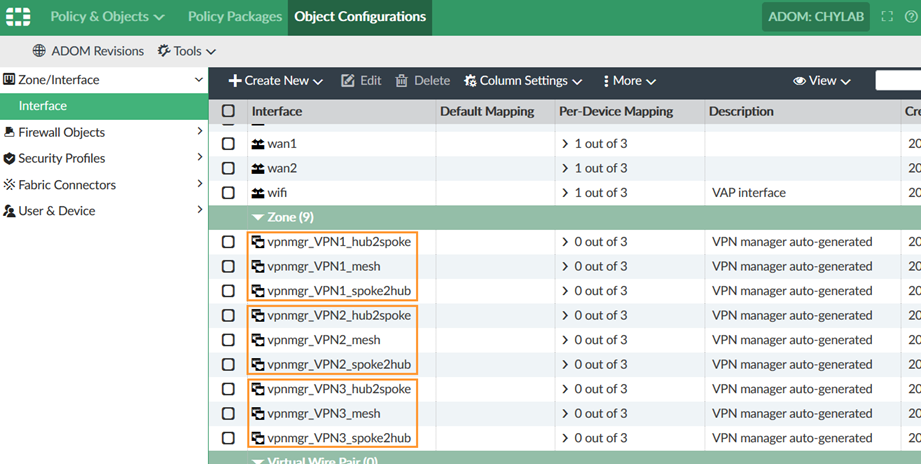The width and height of the screenshot is (921, 464).
Task: Click the wan1 interface icon
Action: pos(258,144)
